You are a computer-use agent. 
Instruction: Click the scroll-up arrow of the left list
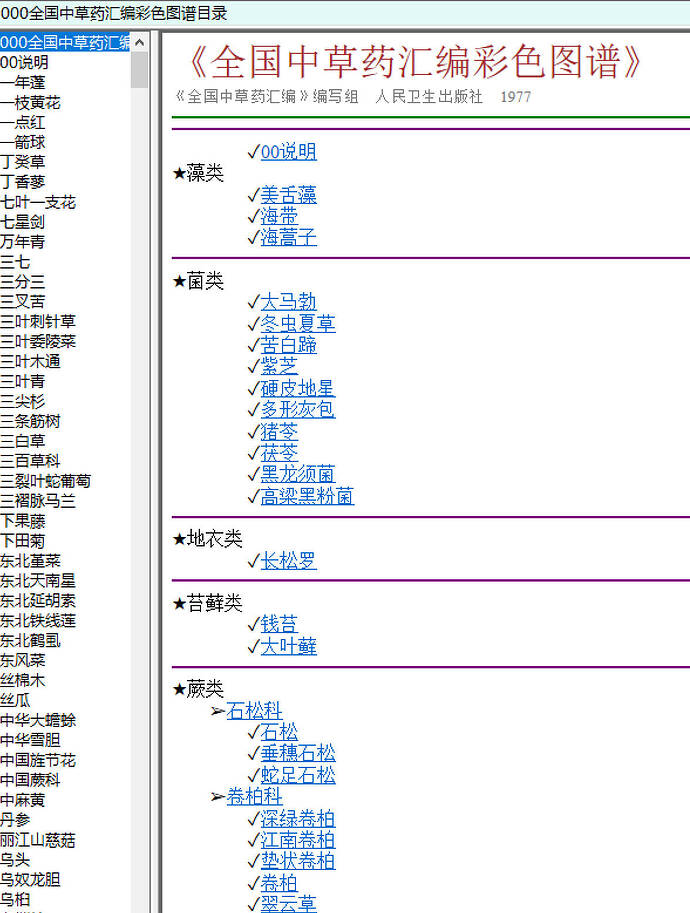pyautogui.click(x=140, y=42)
